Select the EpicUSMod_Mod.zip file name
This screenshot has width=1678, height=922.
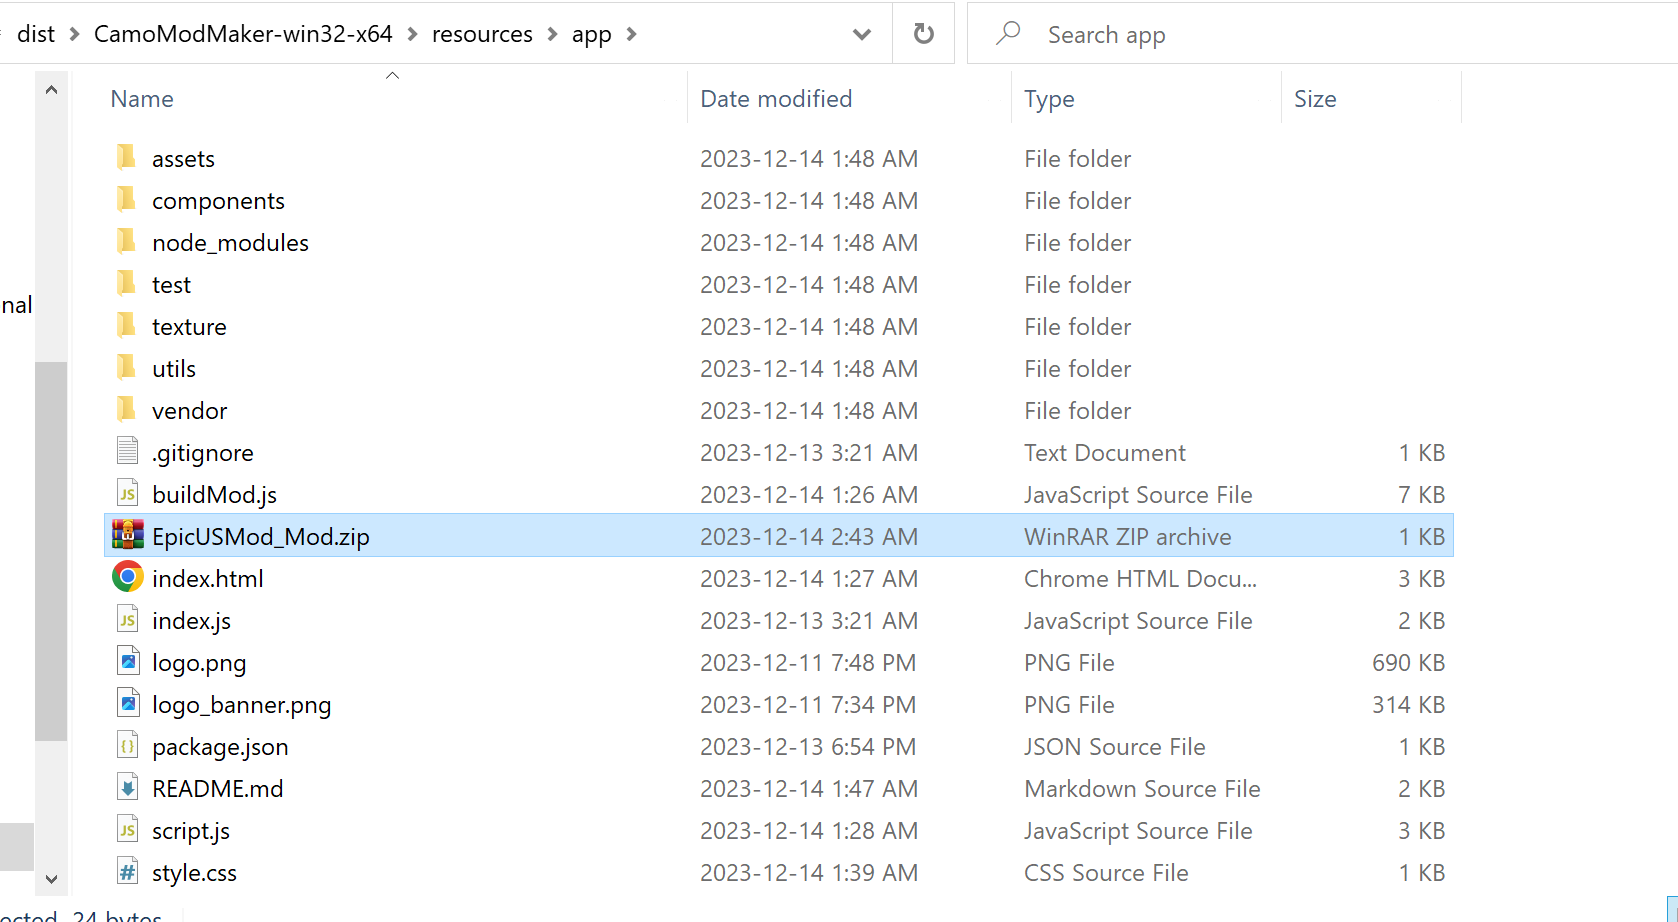[261, 537]
